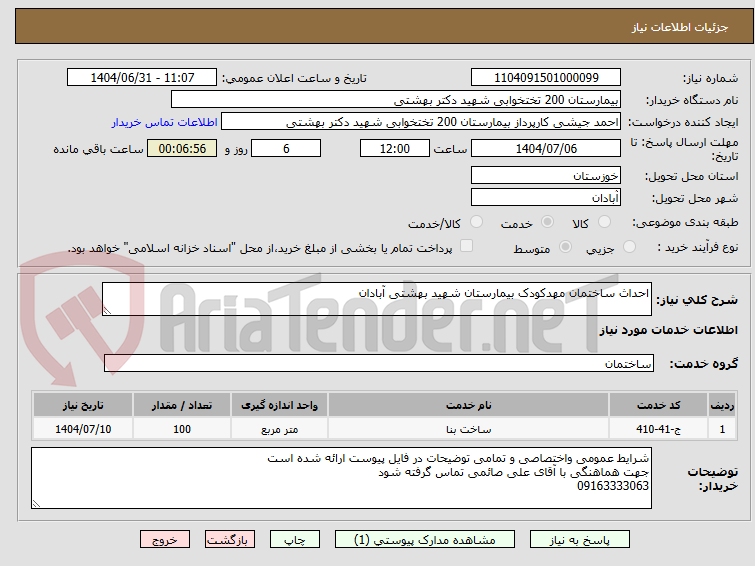The height and width of the screenshot is (566, 755).
Task: Click the نام دستگاه خریدار field
Action: [396, 100]
